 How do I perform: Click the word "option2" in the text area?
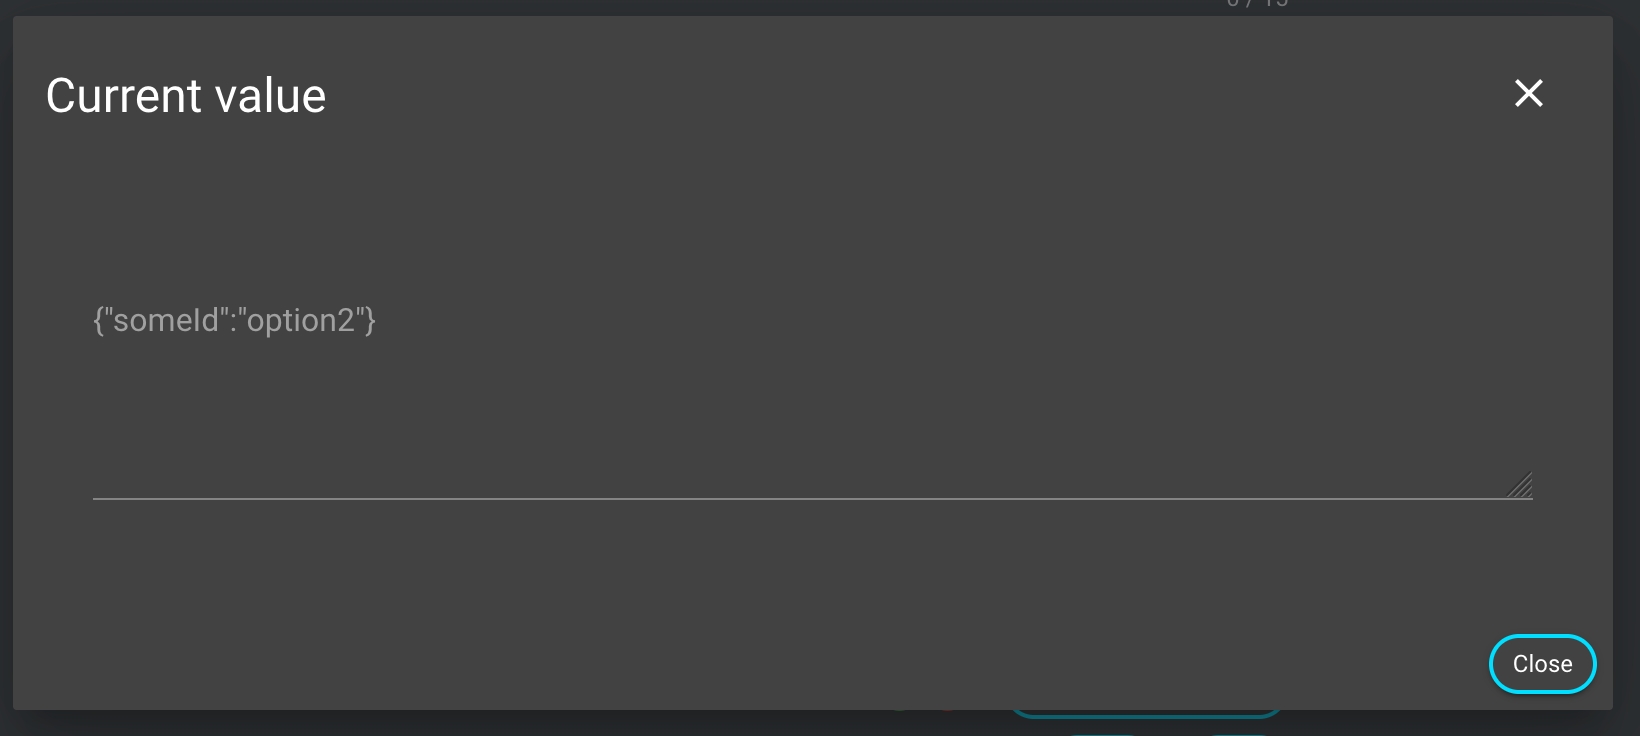[x=301, y=321]
